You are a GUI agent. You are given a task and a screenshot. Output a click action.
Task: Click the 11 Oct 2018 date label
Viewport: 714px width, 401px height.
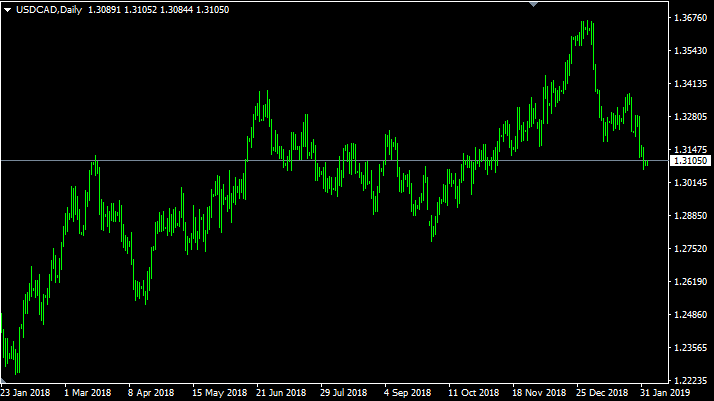[474, 392]
